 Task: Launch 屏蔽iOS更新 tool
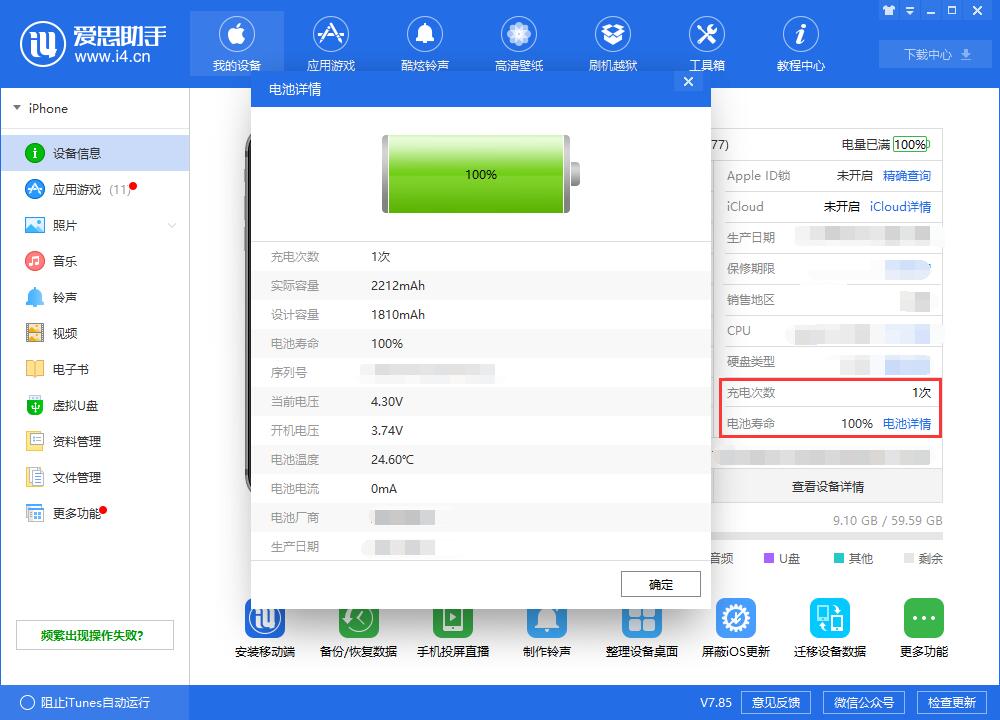(737, 627)
